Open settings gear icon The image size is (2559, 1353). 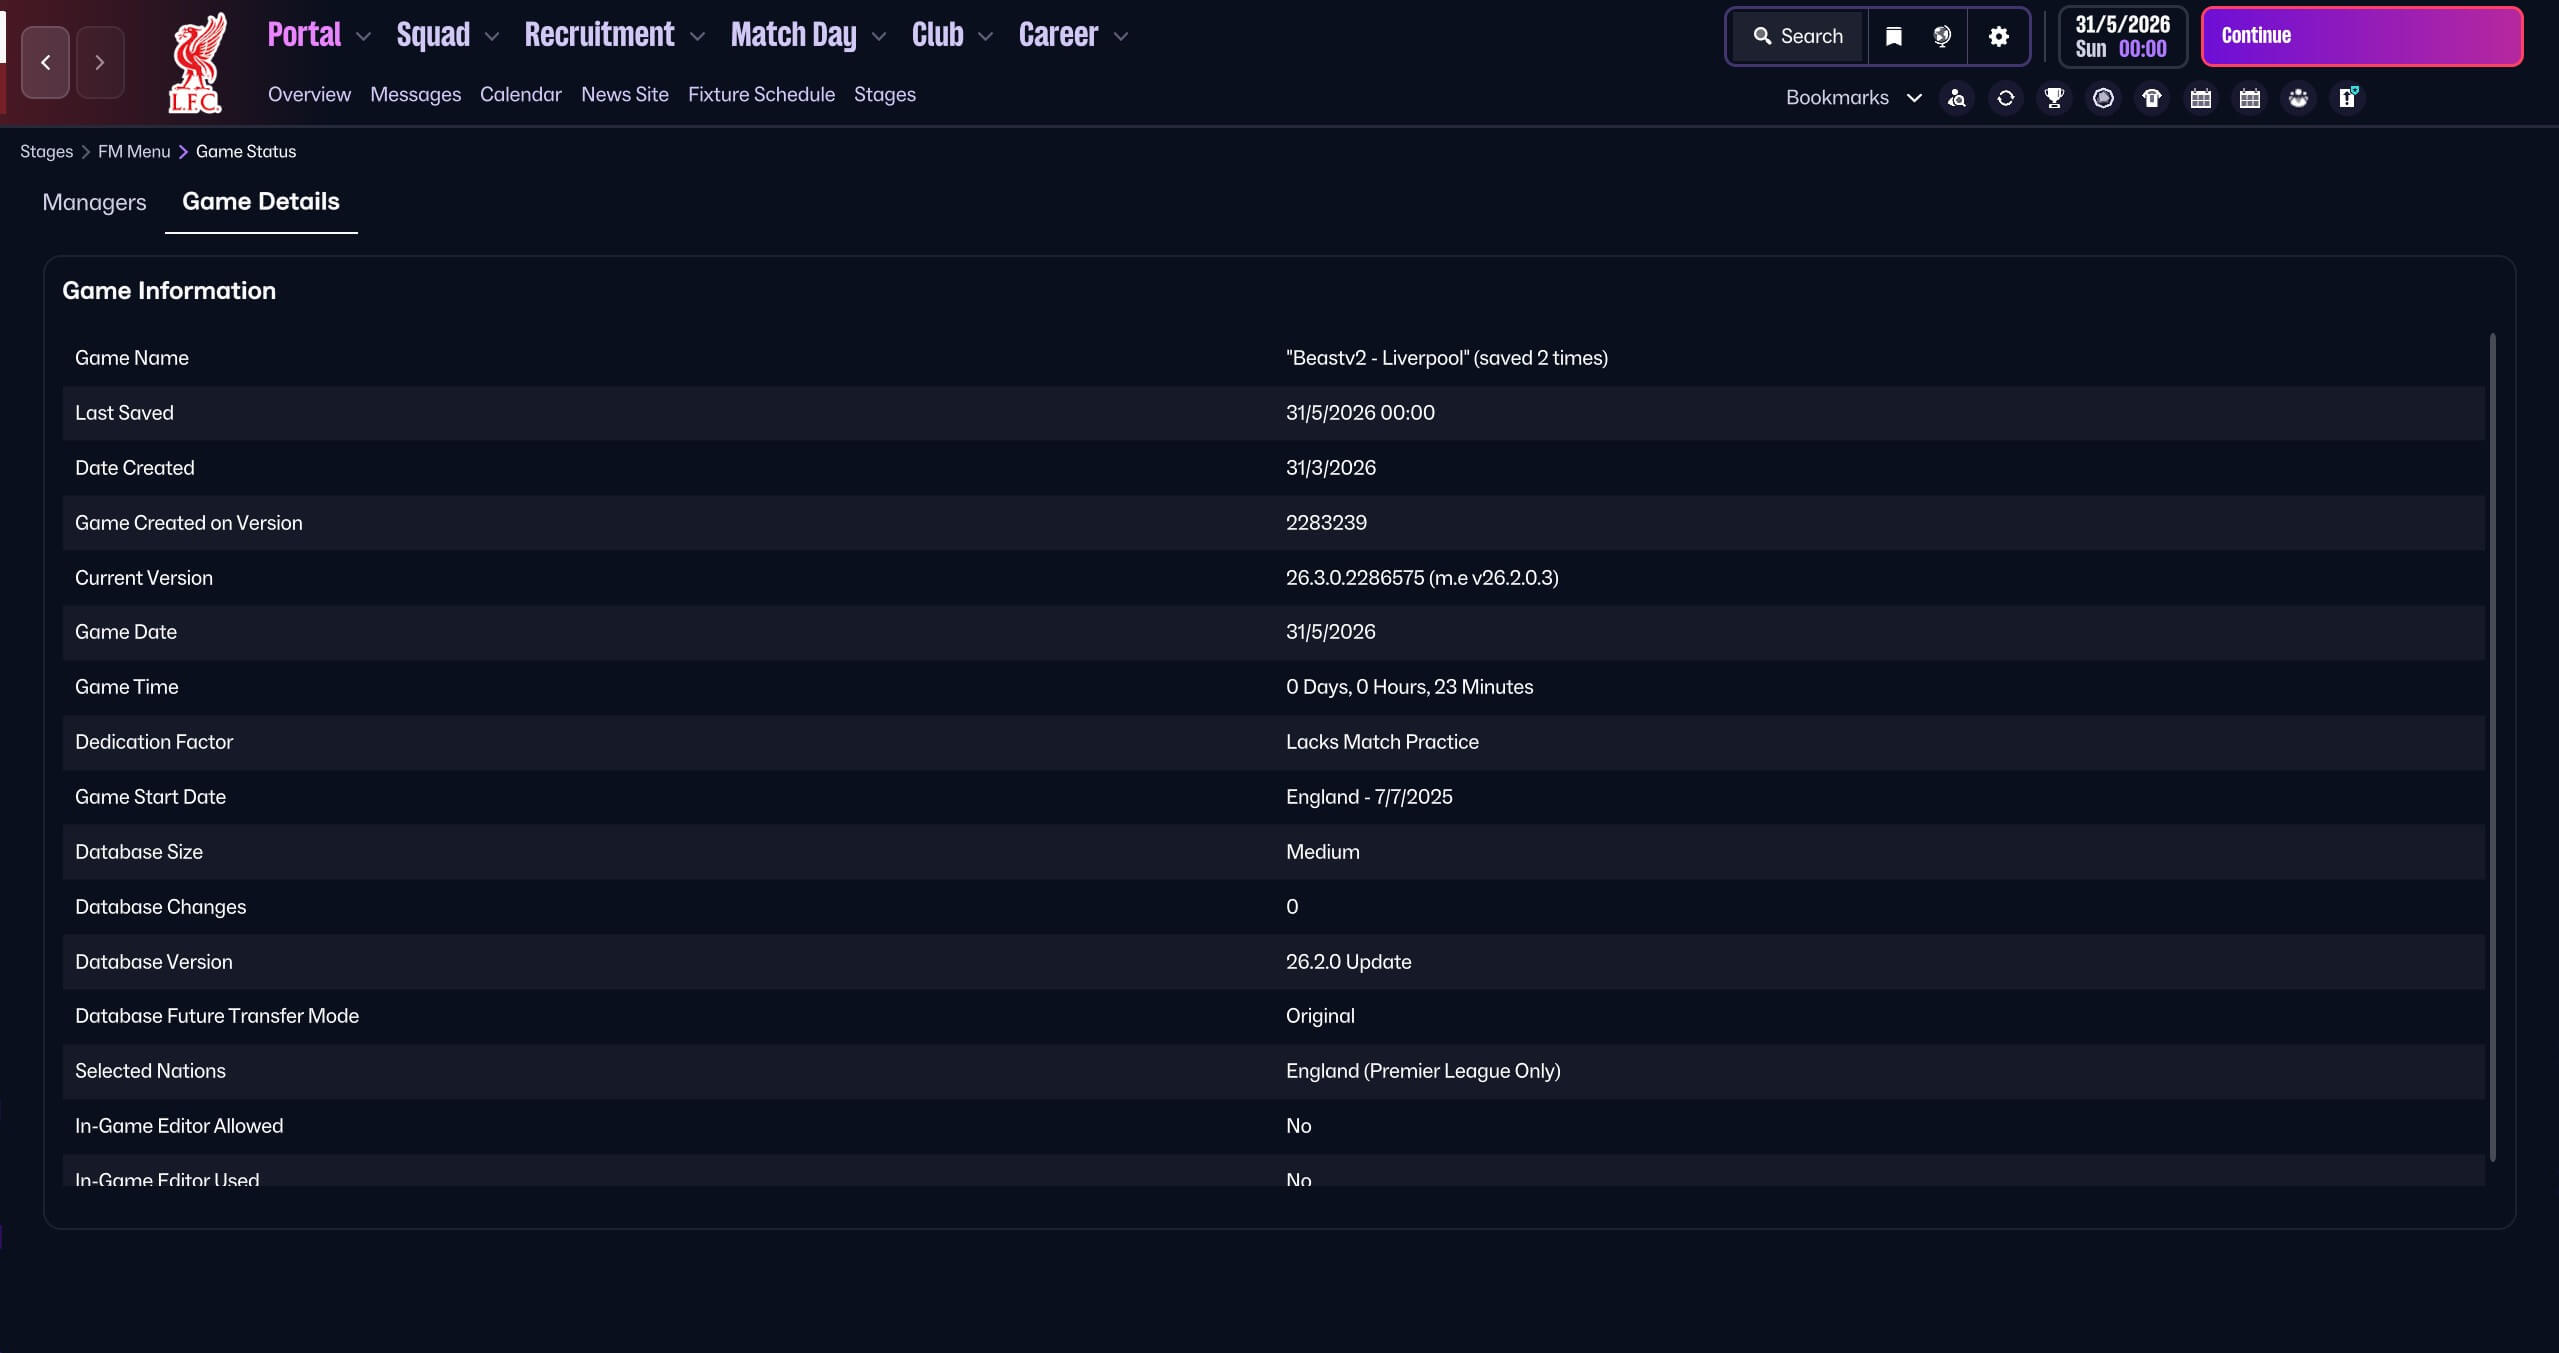(1998, 37)
